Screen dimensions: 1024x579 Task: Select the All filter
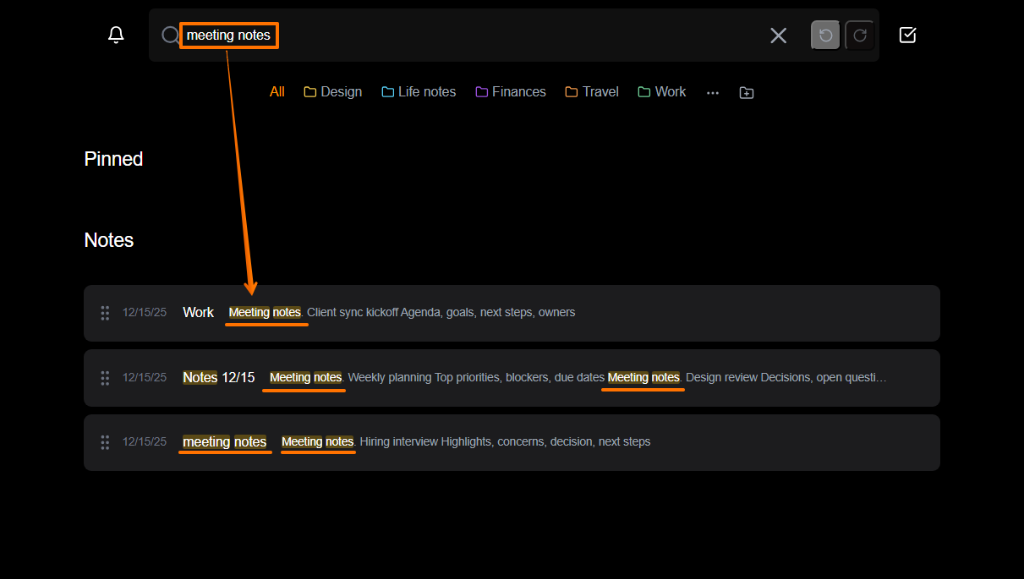pyautogui.click(x=277, y=91)
